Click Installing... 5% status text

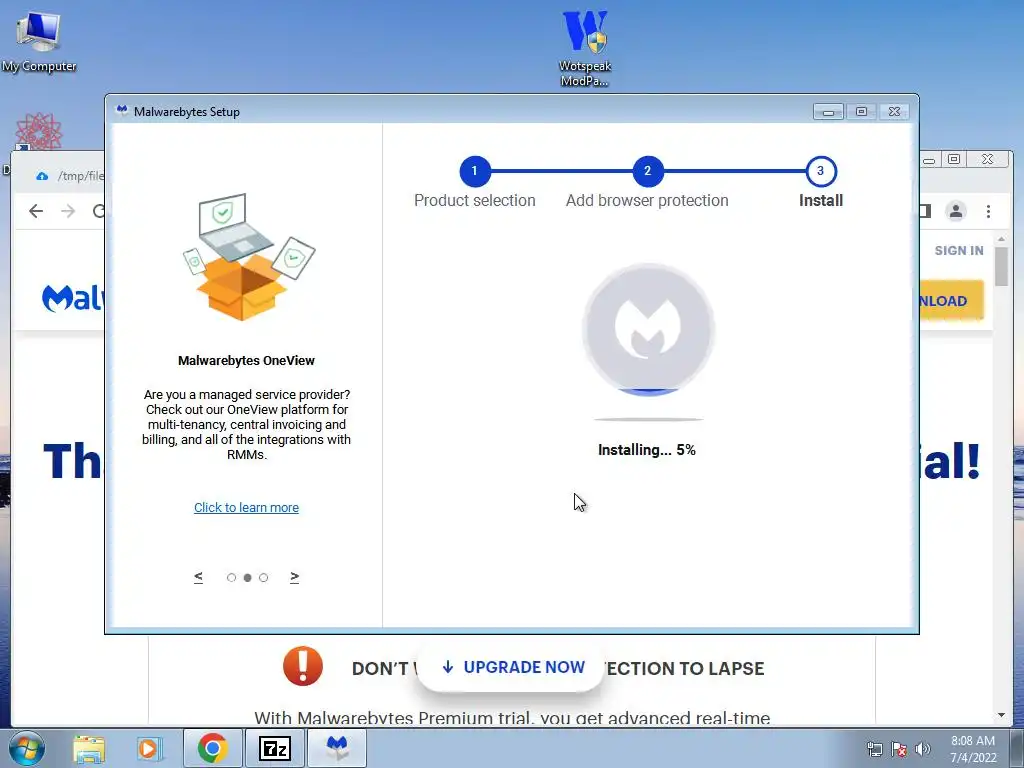647,450
